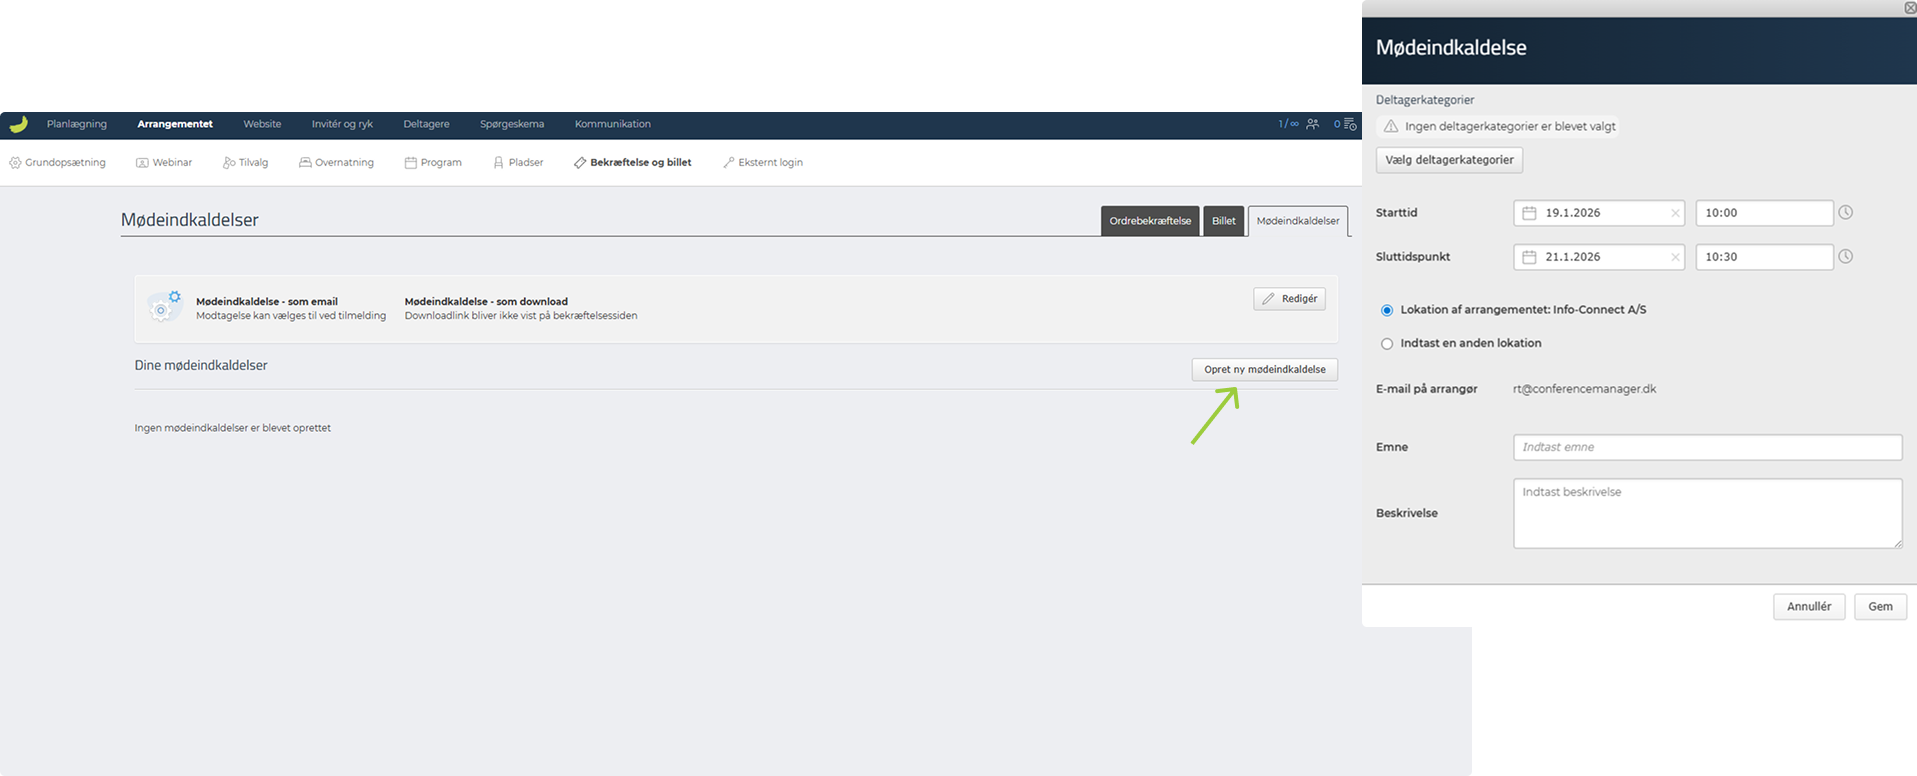Click the banana logo home icon
Screen dimensions: 1917x776
pos(18,124)
